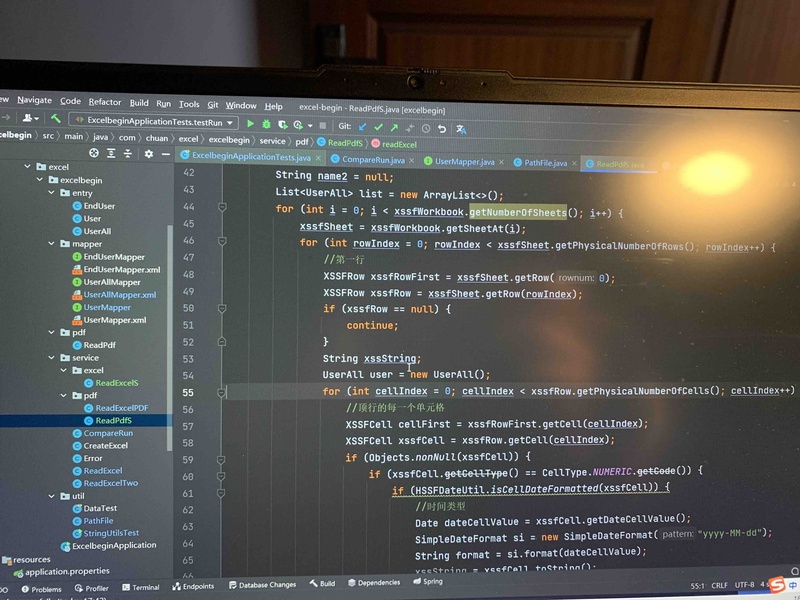
Task: Open the dropdown arrow beside the Profiler icon
Action: tap(310, 126)
